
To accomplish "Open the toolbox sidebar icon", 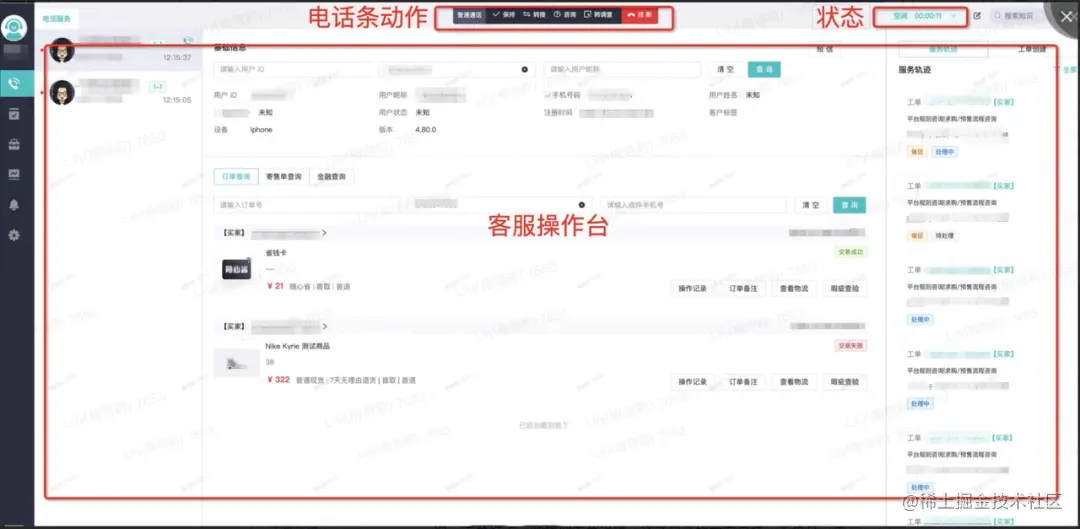I will point(14,144).
